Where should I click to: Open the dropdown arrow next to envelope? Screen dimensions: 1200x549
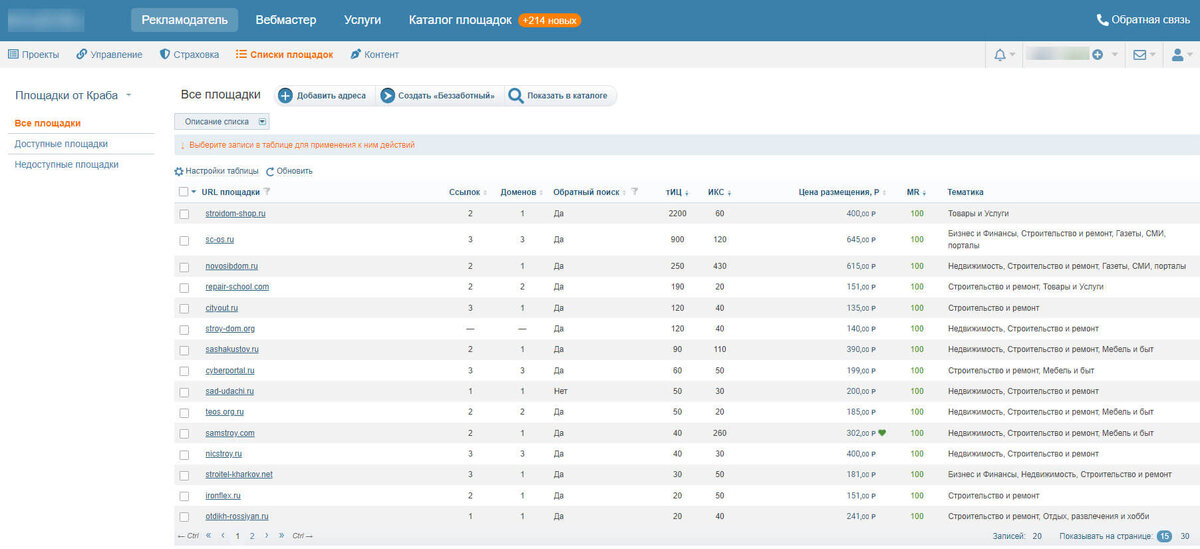(1153, 55)
